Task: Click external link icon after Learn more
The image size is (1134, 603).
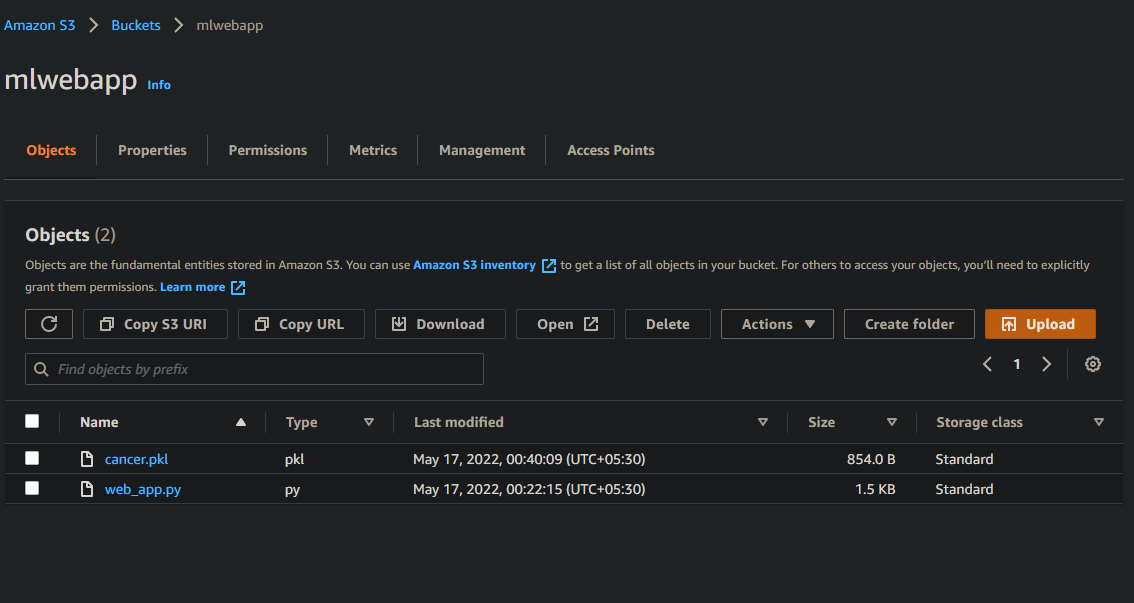Action: tap(238, 288)
